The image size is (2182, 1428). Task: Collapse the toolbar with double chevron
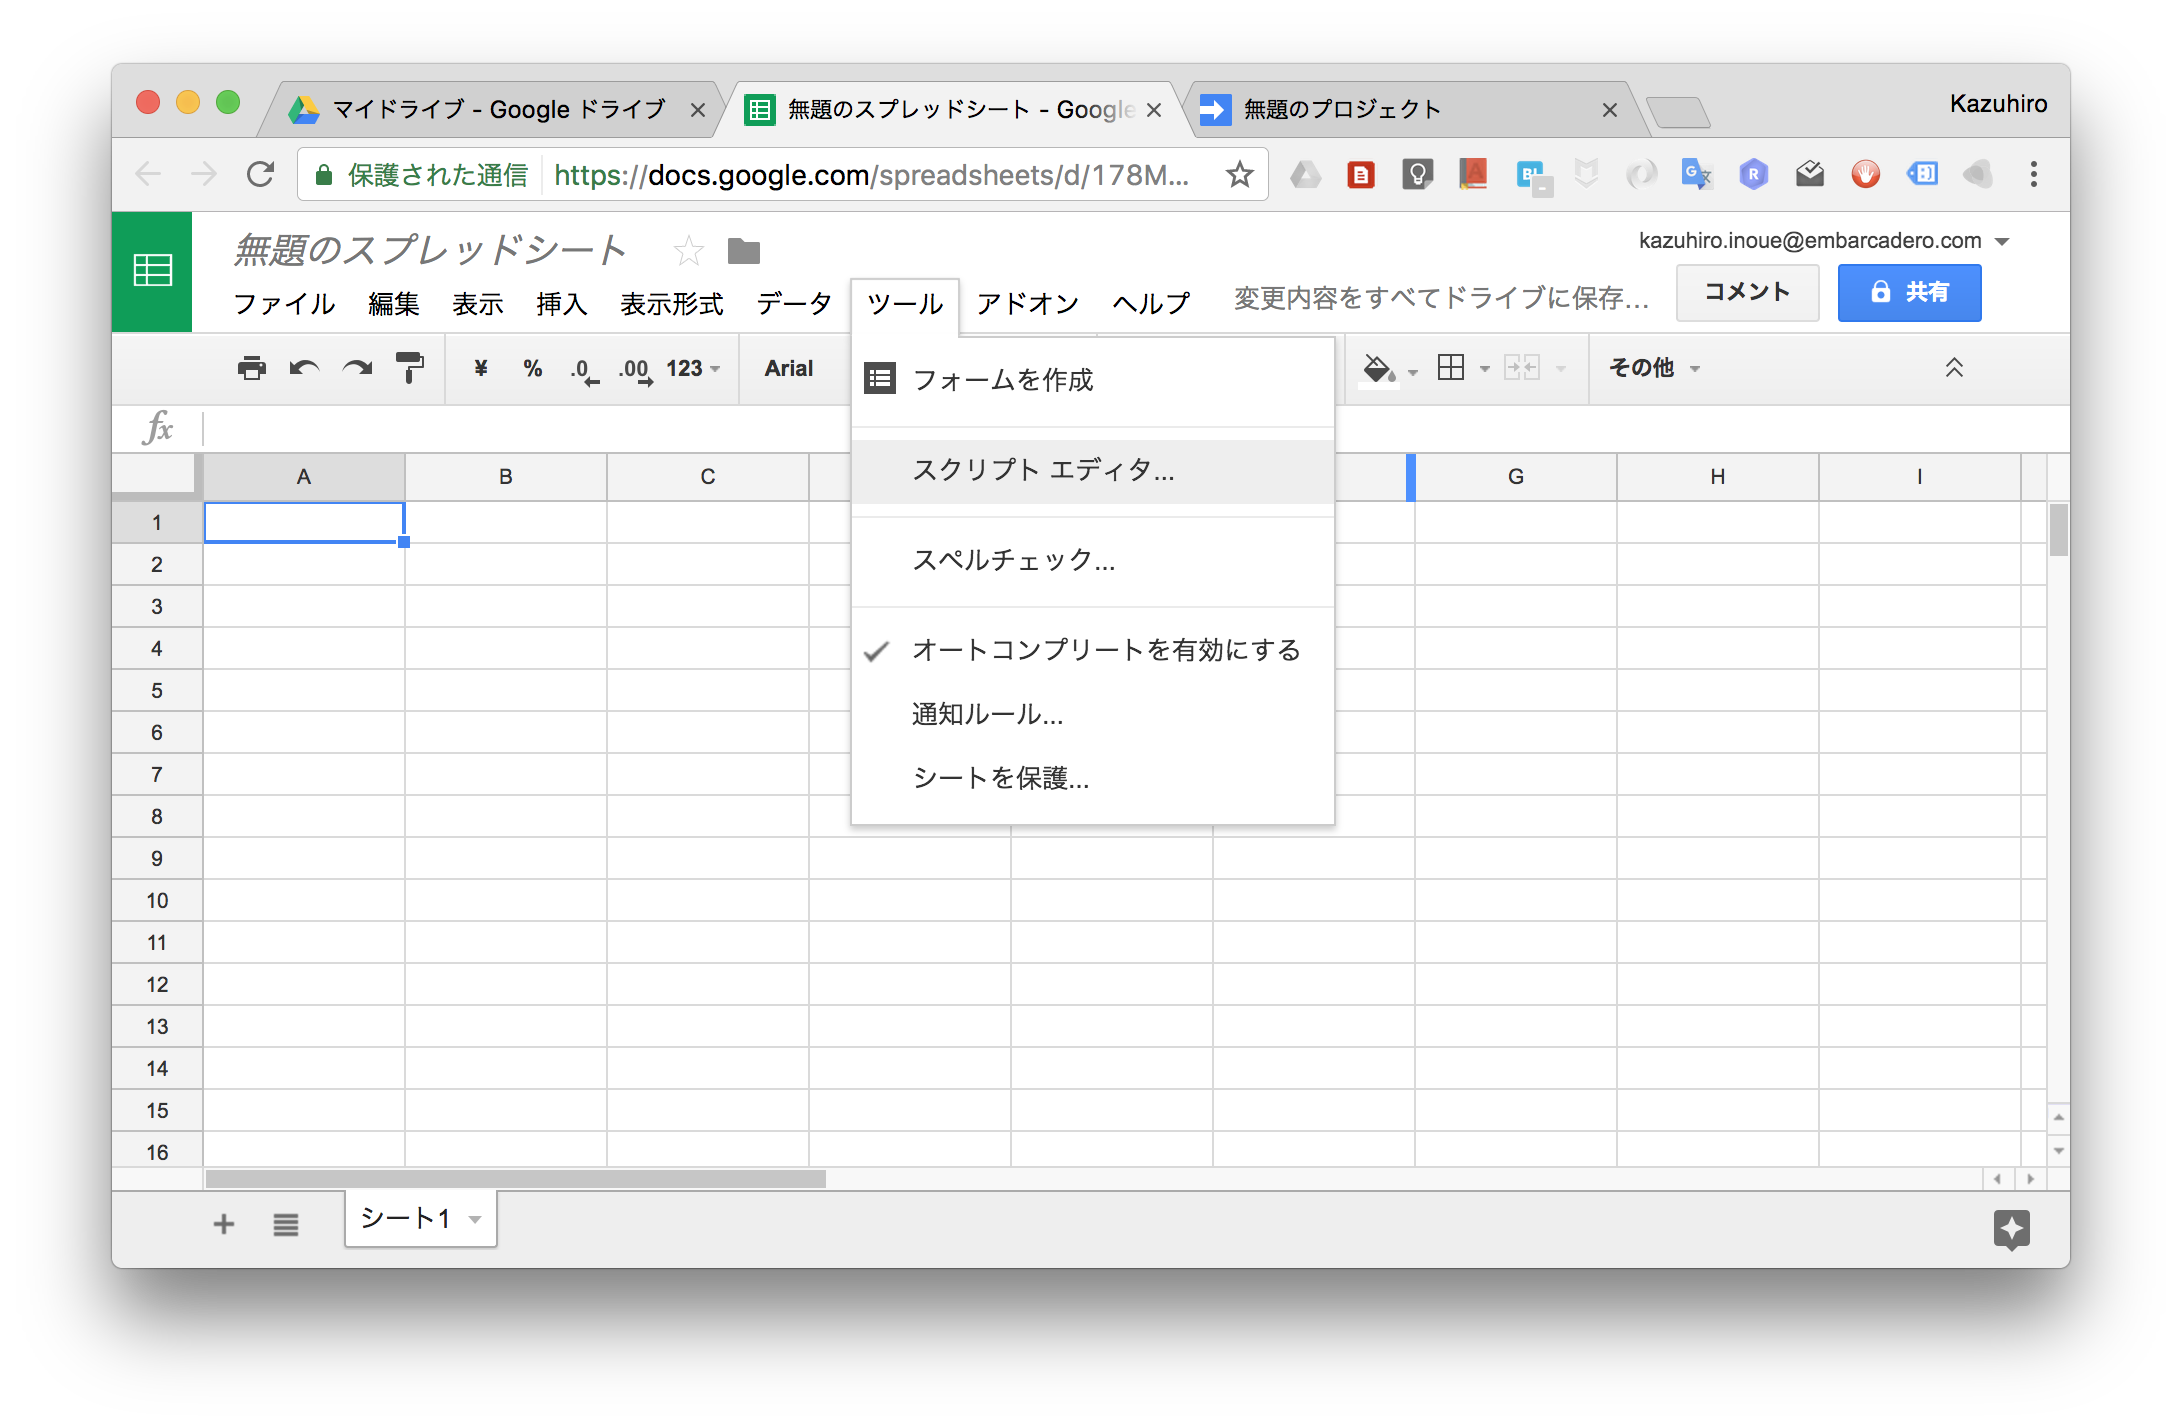click(1954, 368)
